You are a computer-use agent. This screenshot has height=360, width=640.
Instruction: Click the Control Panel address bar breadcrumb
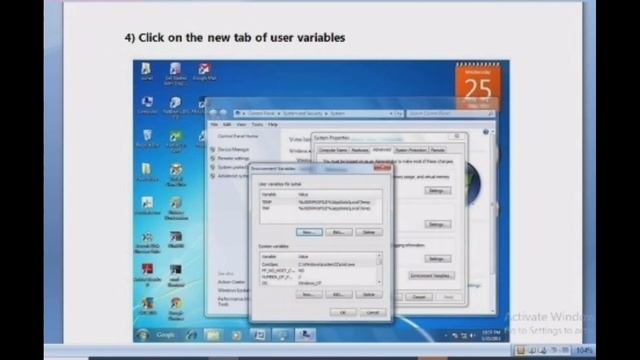[x=318, y=113]
